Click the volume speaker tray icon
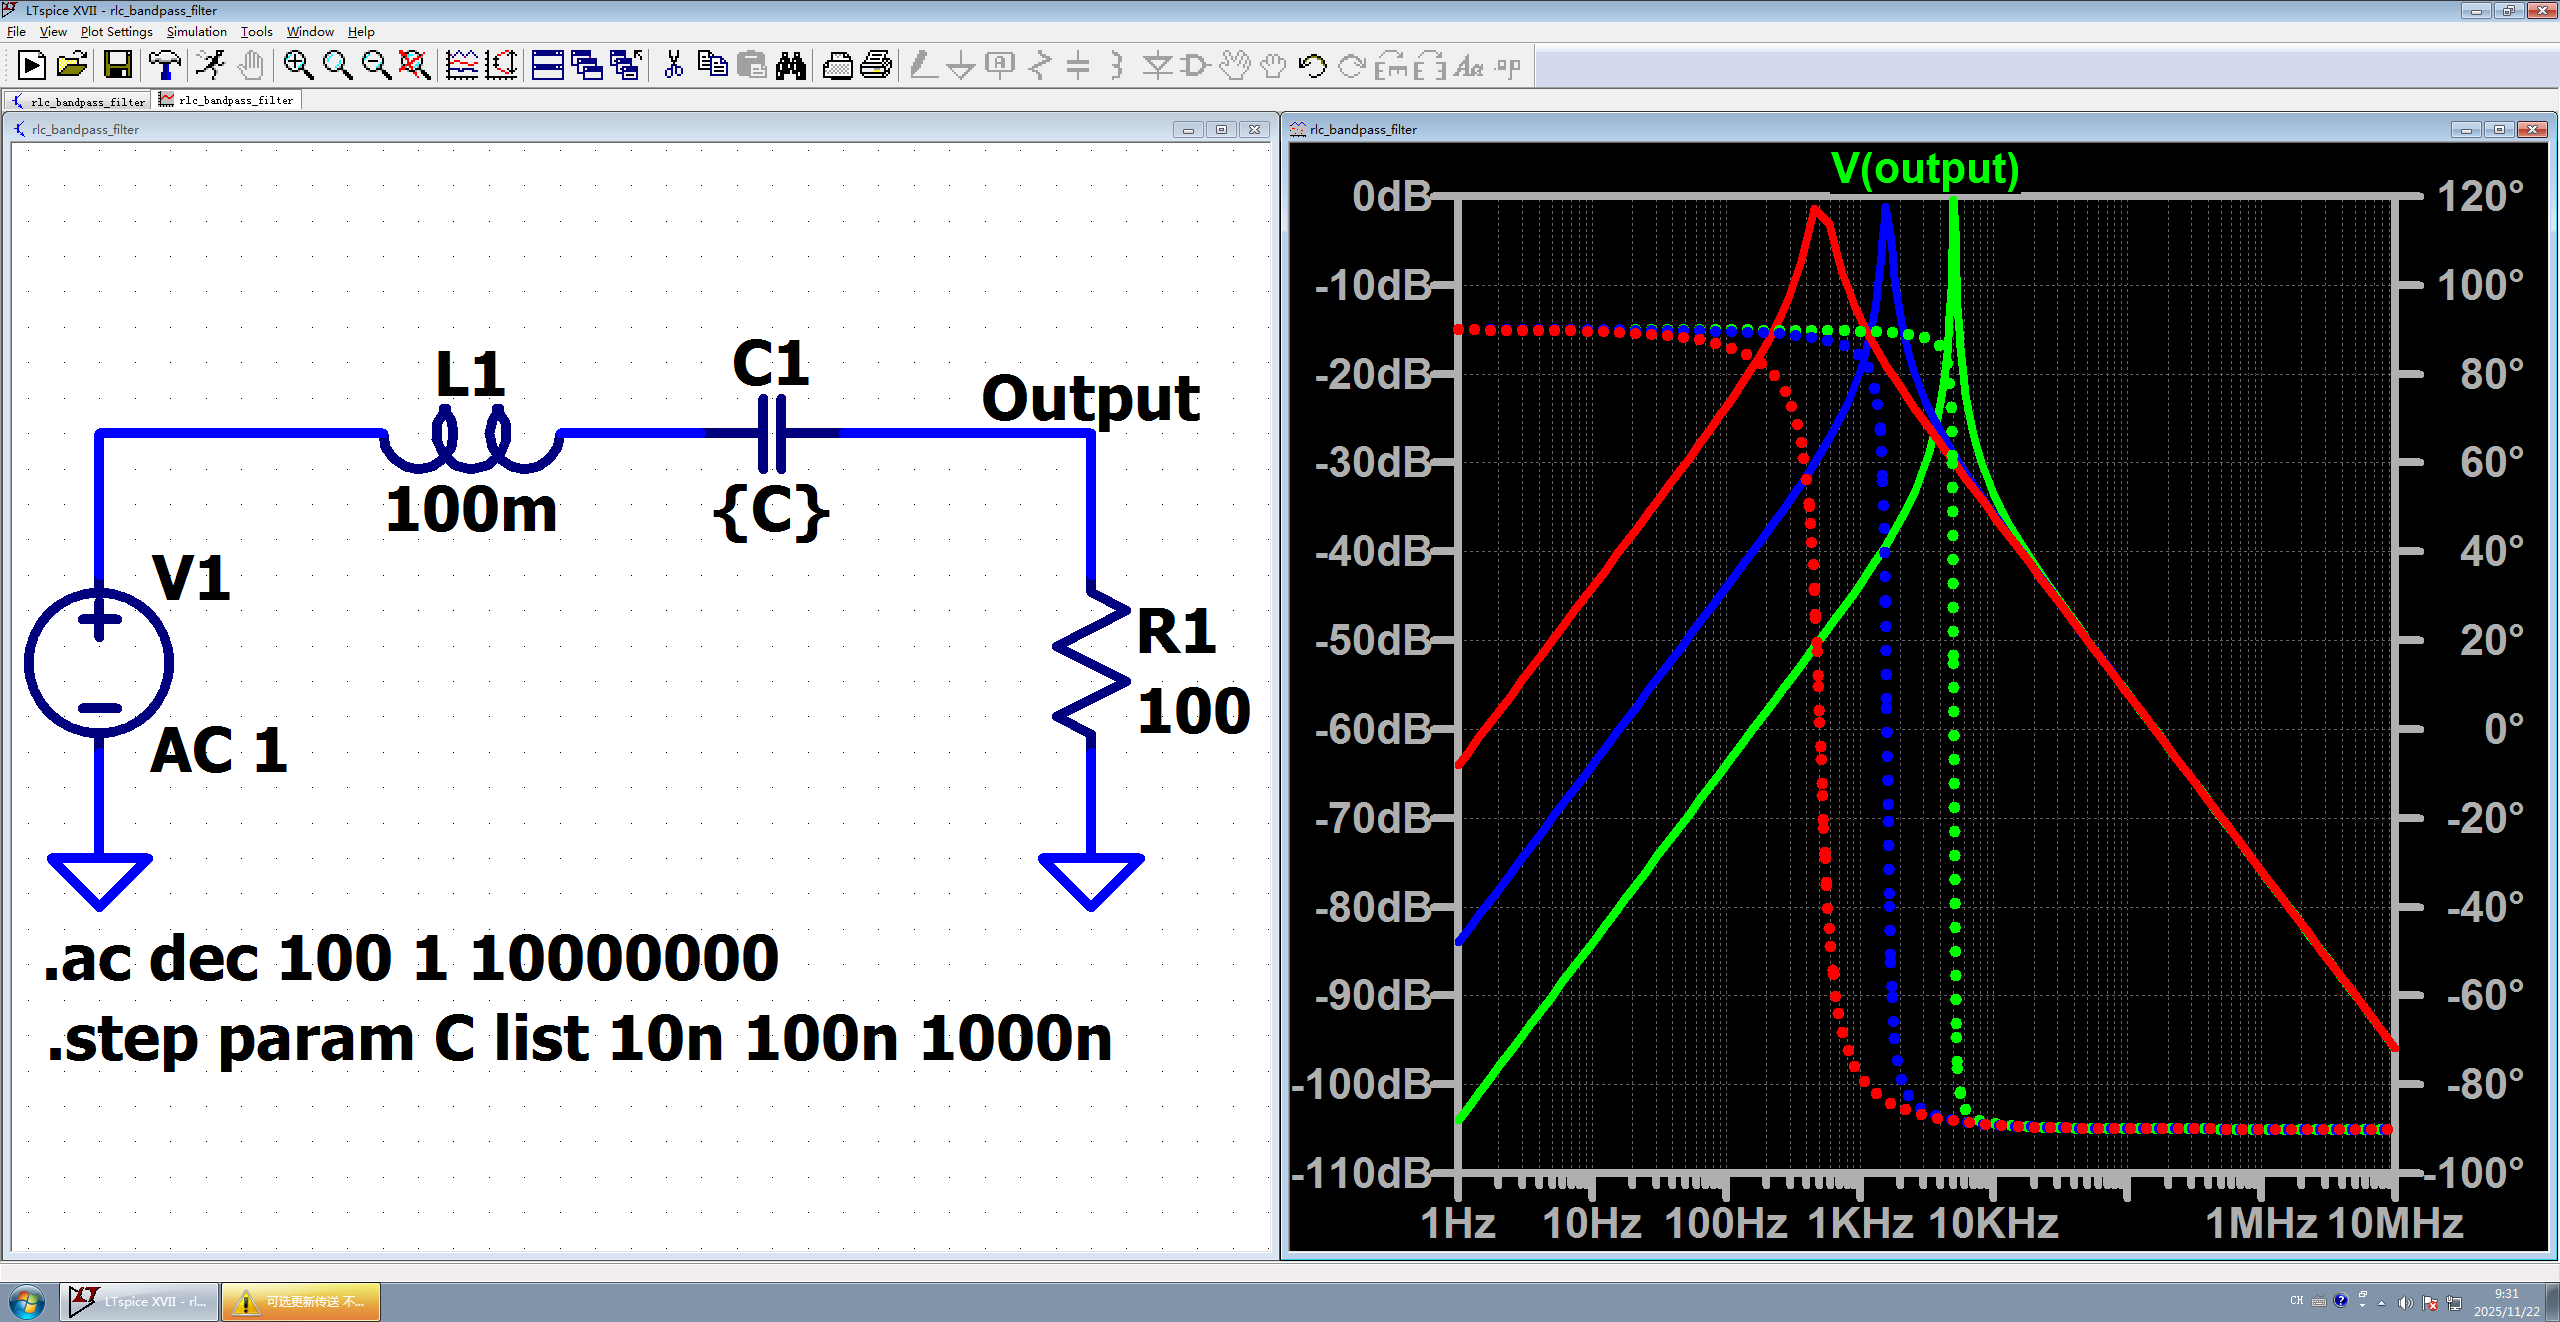This screenshot has height=1322, width=2560. 2405,1302
